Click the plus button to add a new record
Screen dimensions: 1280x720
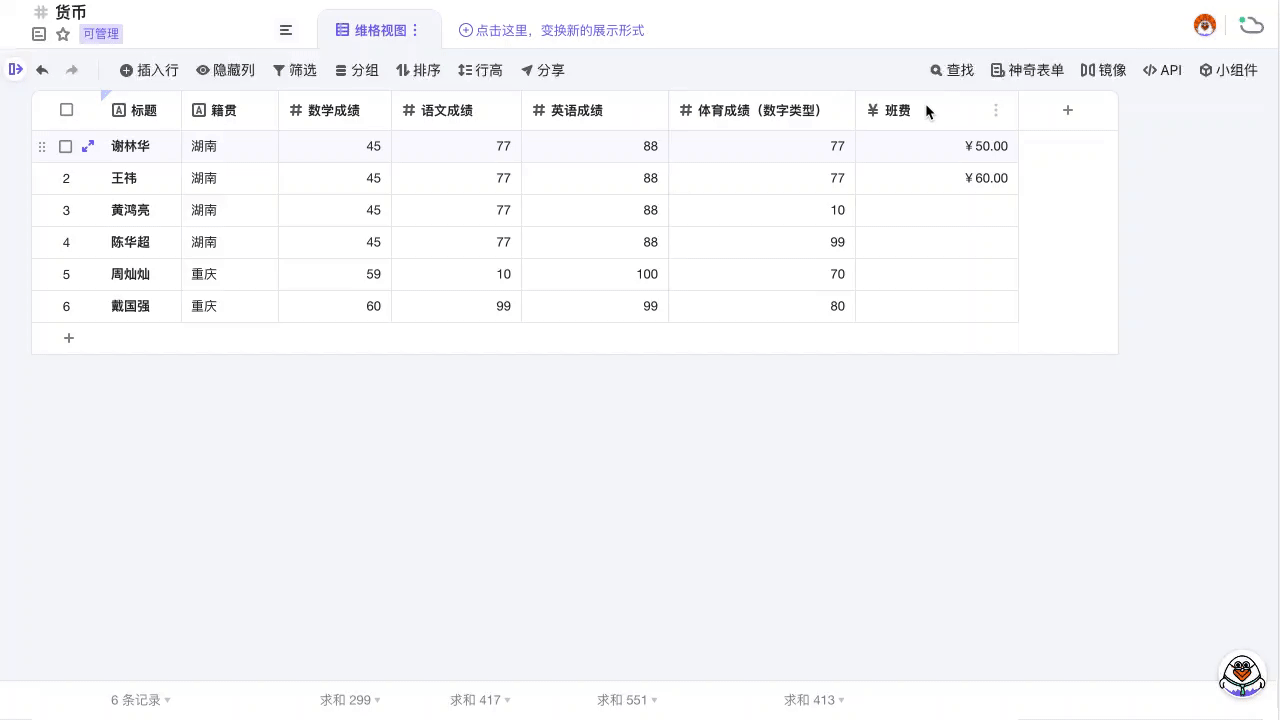(x=68, y=338)
